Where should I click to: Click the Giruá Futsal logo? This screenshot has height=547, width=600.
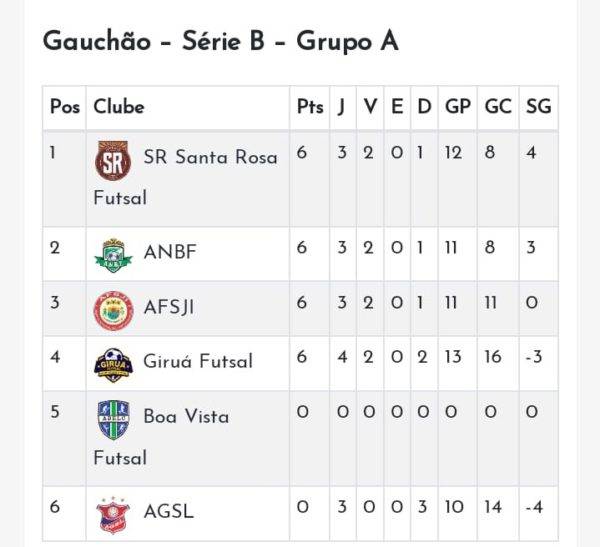[x=113, y=365]
